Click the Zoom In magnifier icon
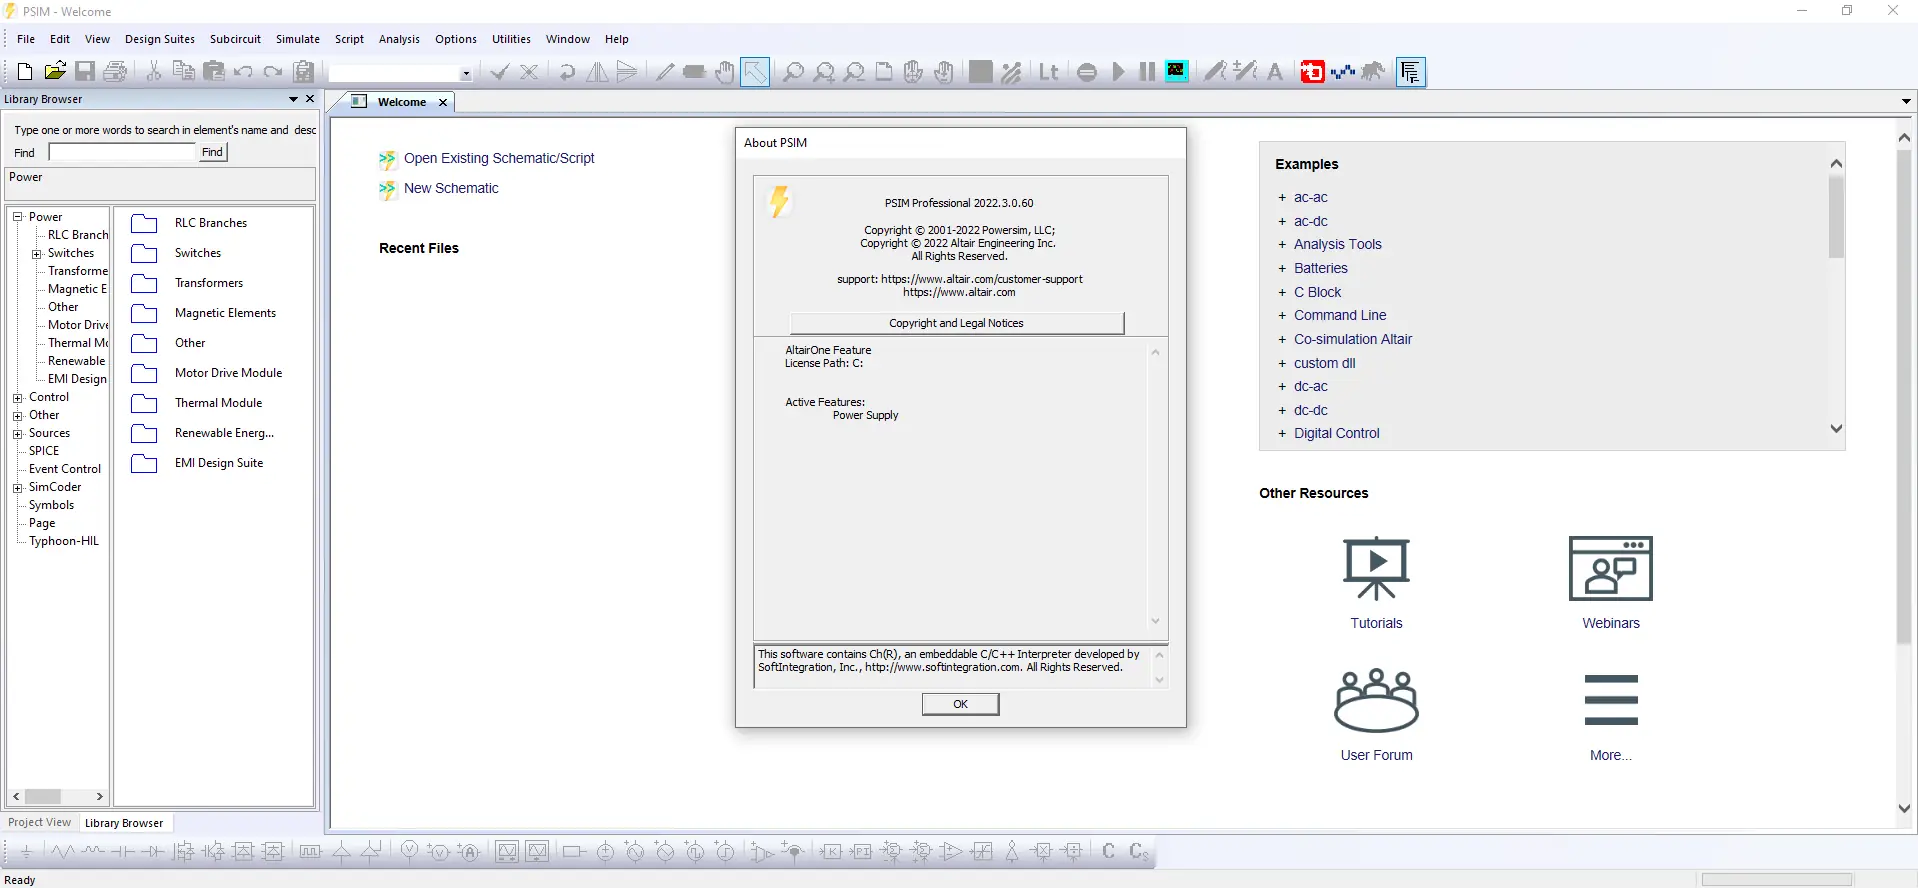This screenshot has width=1918, height=888. coord(824,72)
